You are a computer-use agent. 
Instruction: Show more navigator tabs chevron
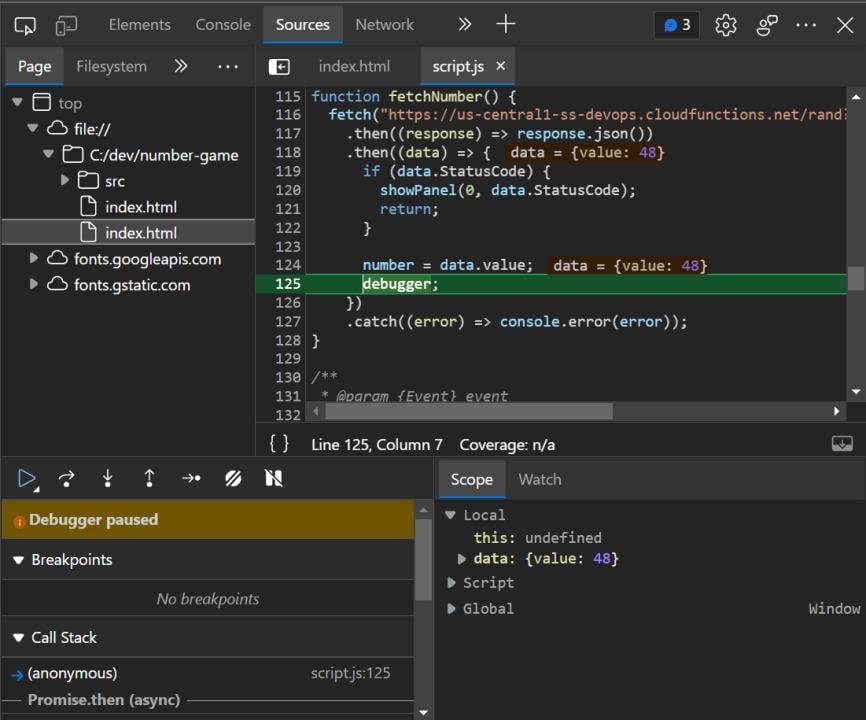pyautogui.click(x=181, y=66)
